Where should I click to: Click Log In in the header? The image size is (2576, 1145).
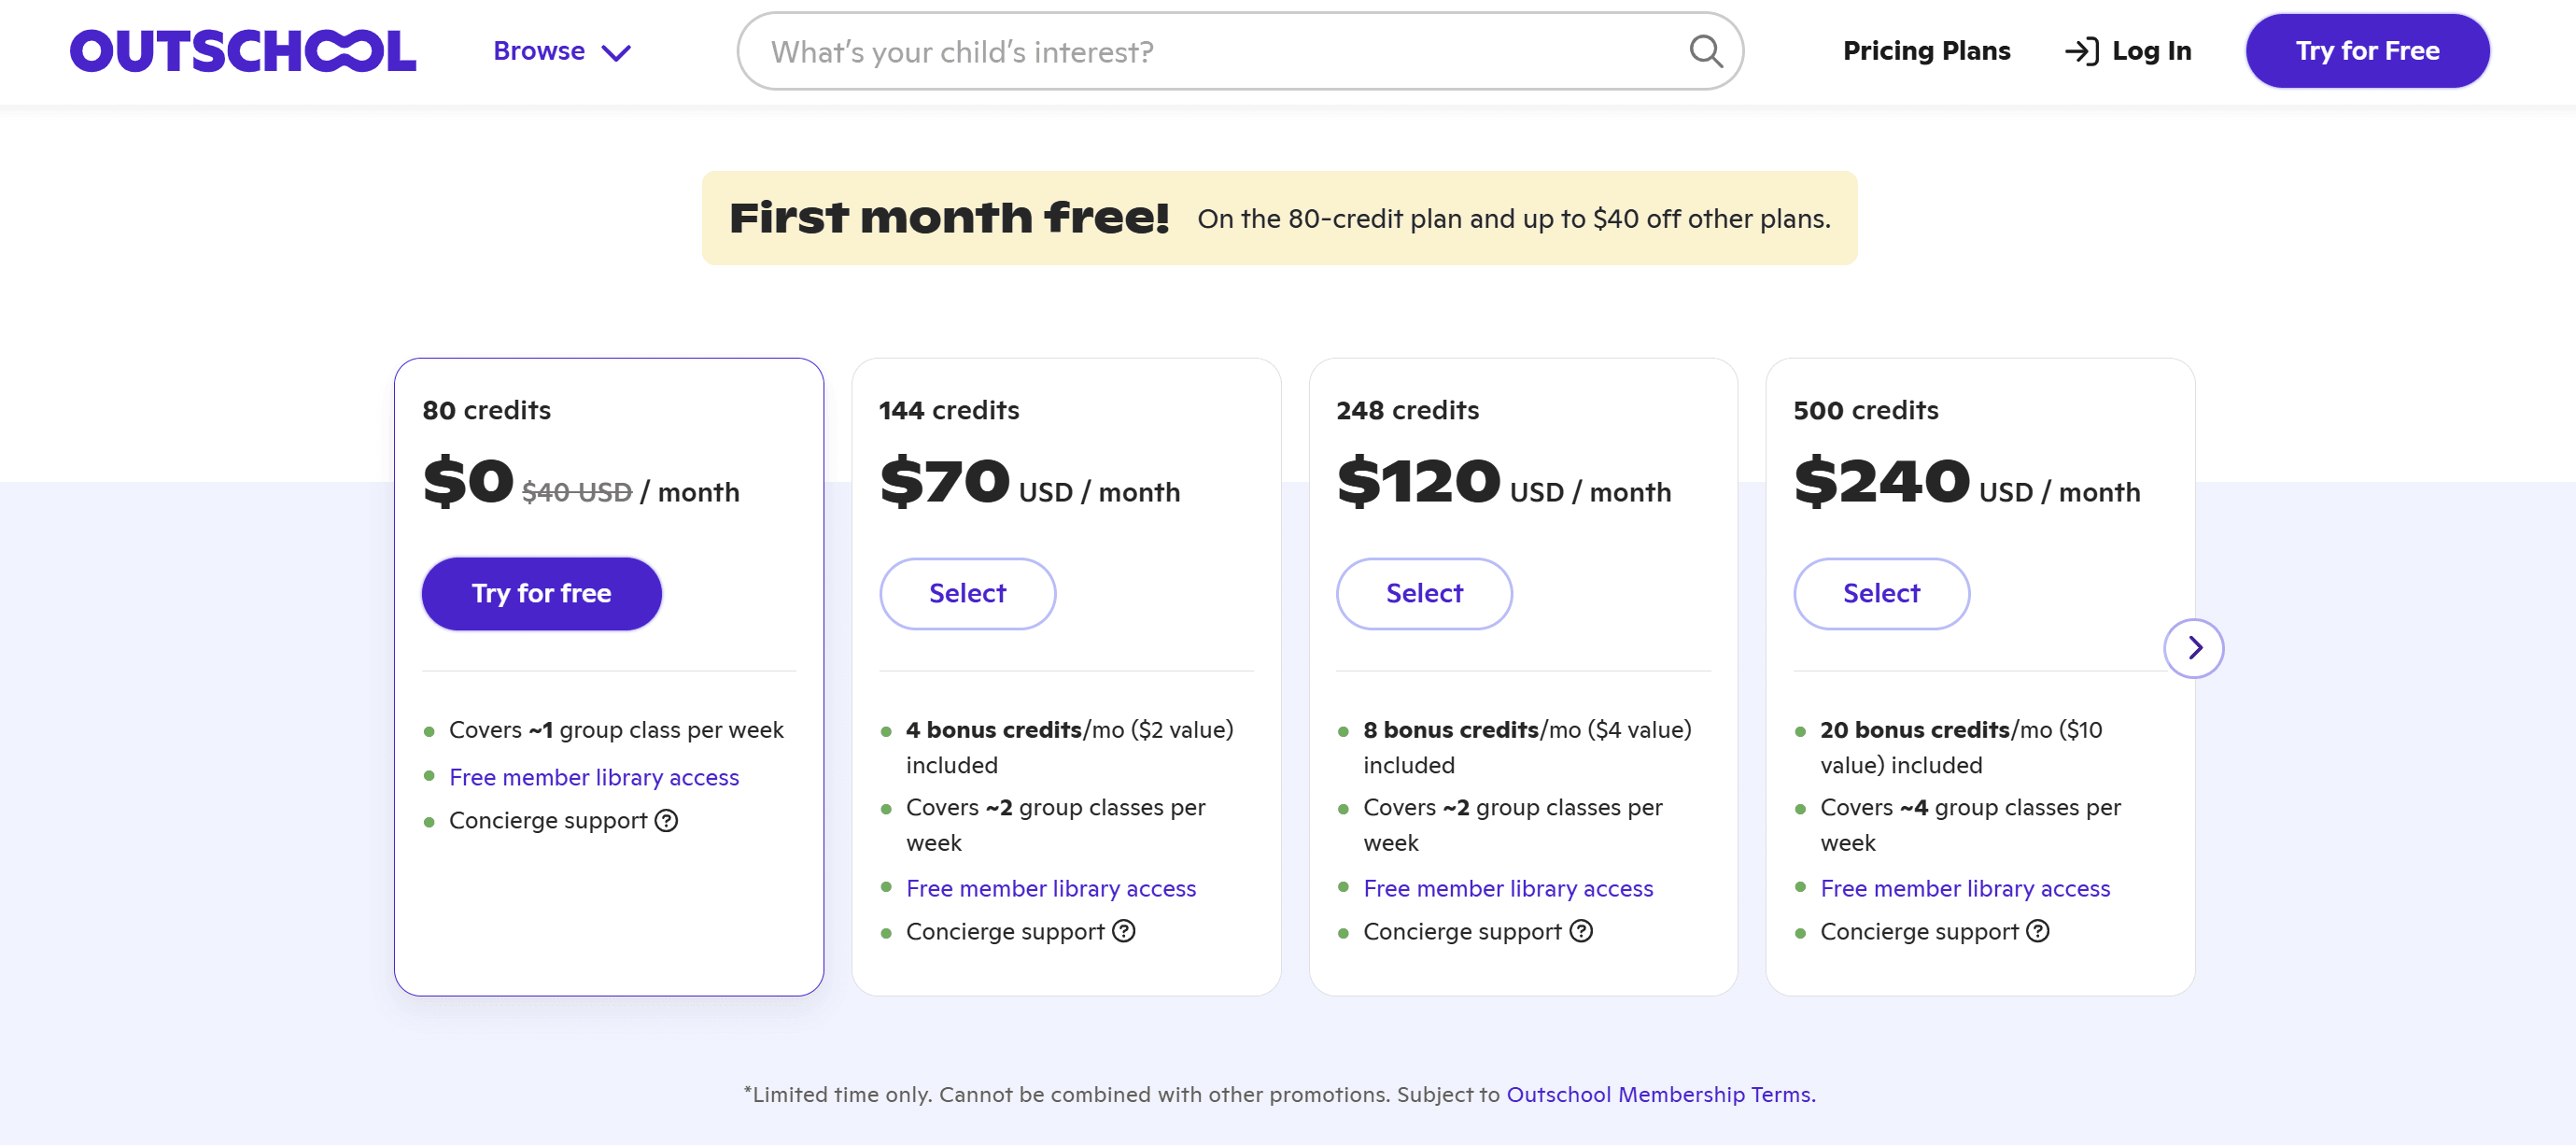(2128, 51)
